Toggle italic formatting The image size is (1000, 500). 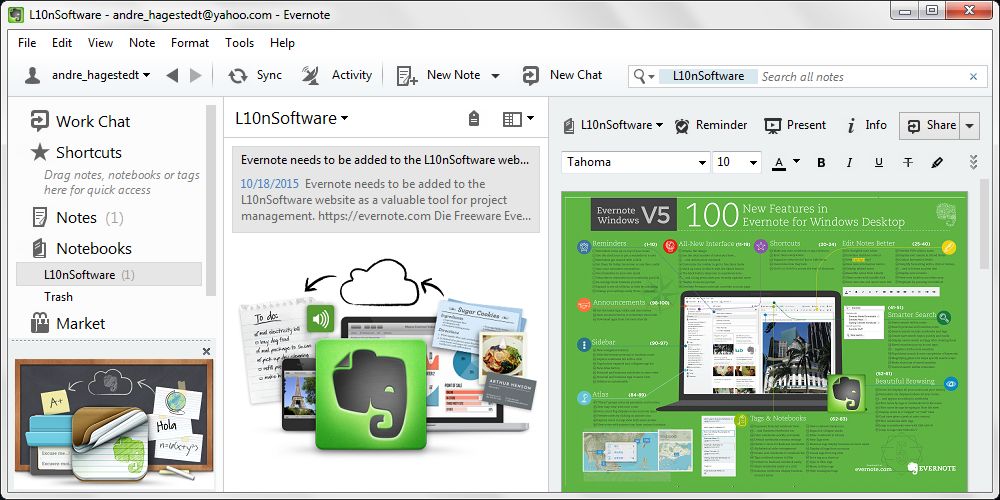pyautogui.click(x=849, y=163)
